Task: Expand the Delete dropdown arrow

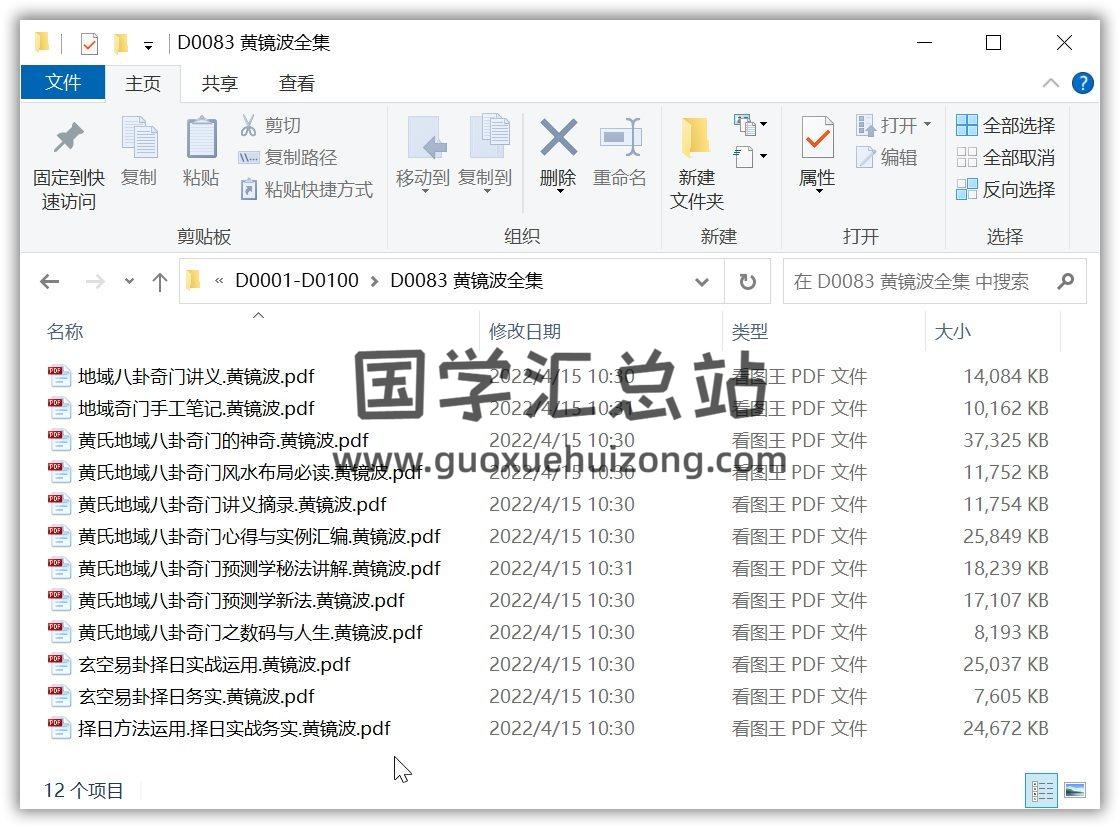Action: click(x=559, y=192)
